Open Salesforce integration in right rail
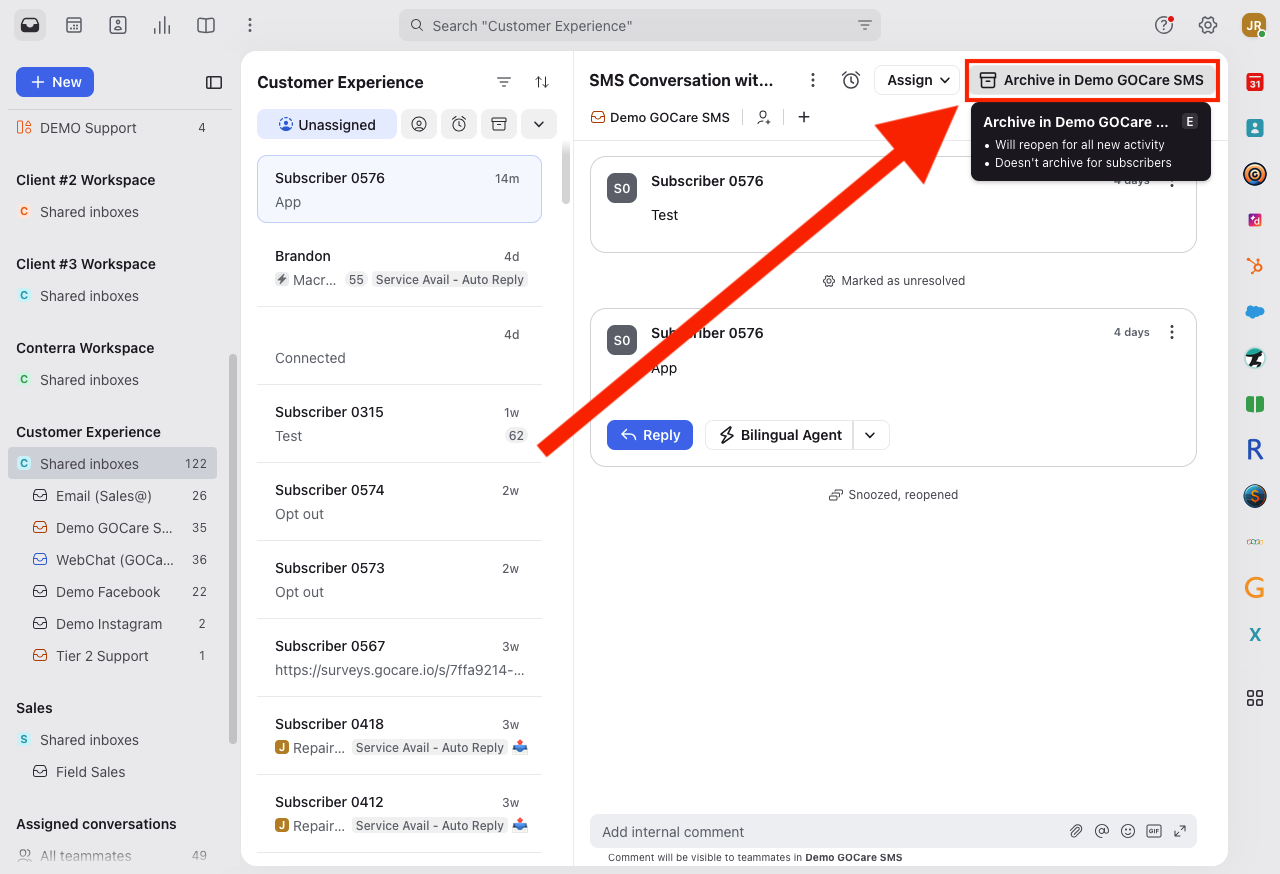The image size is (1280, 874). pos(1254,312)
